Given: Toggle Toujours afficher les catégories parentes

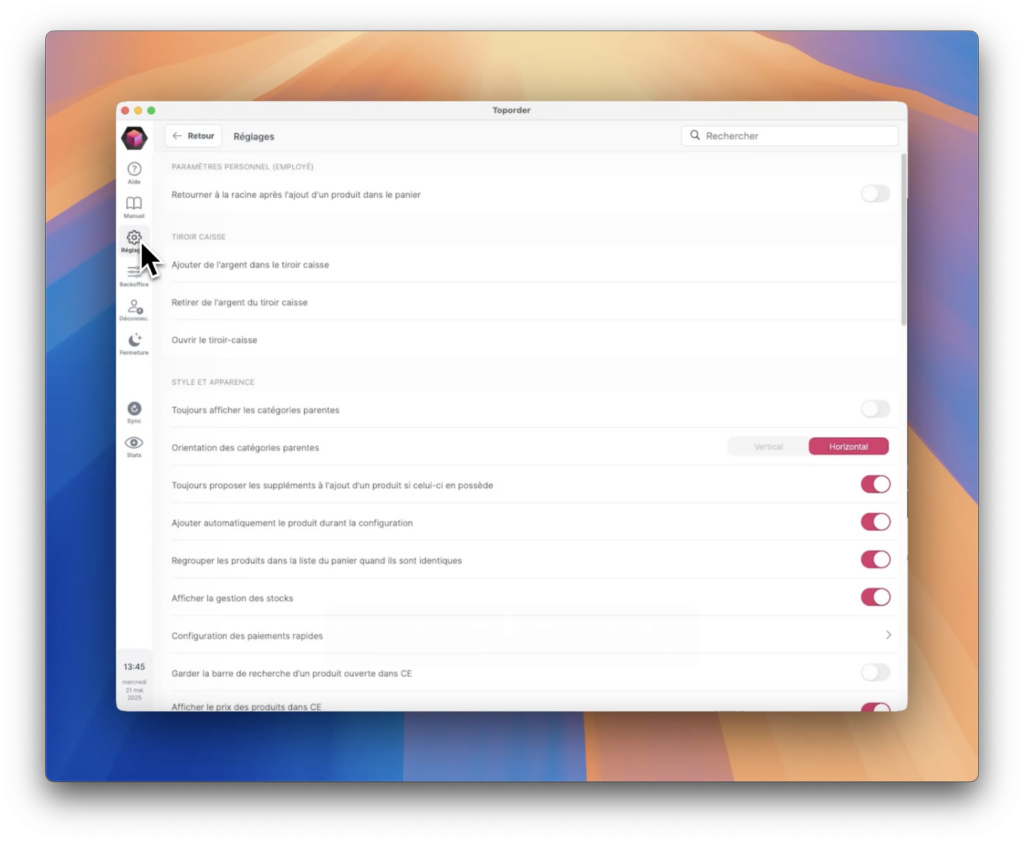Looking at the screenshot, I should [x=875, y=409].
